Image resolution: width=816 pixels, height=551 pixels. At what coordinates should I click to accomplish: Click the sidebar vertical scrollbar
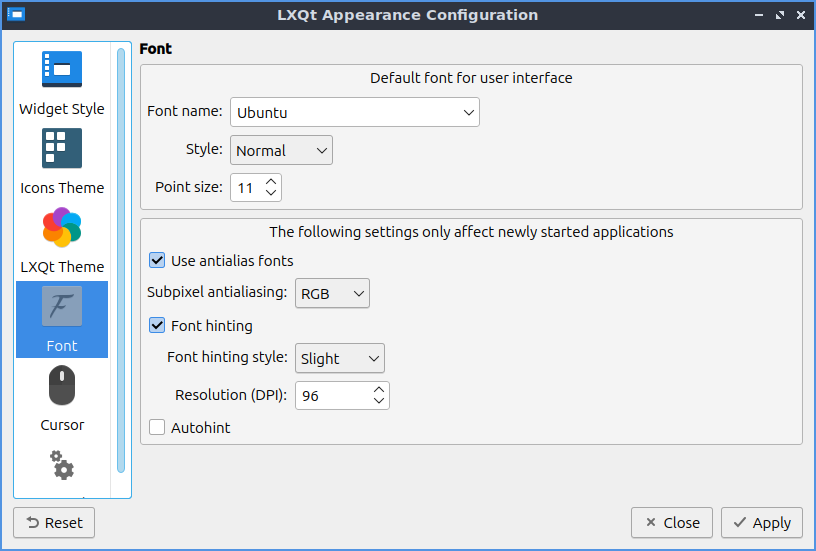tap(121, 260)
